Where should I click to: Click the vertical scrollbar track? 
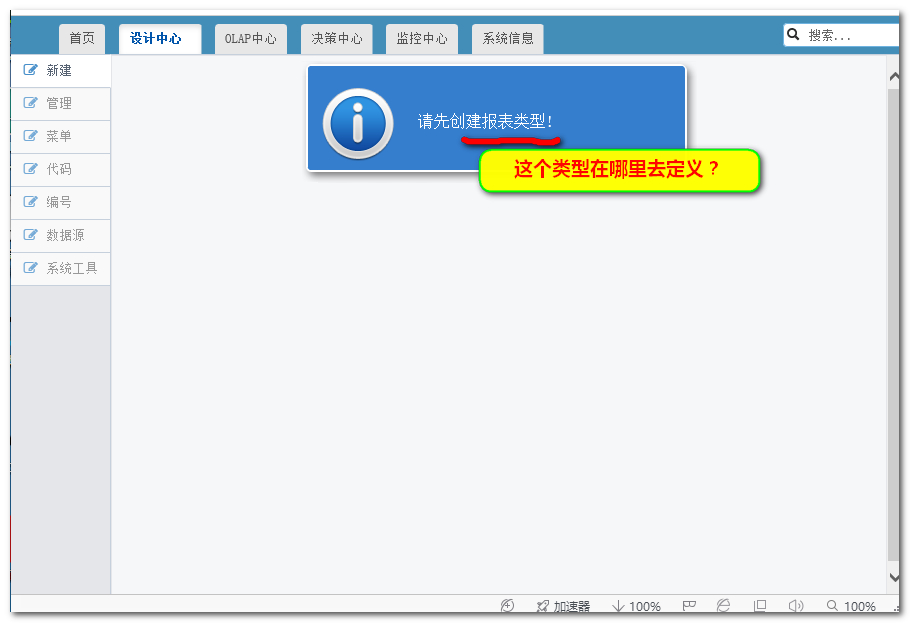pyautogui.click(x=894, y=325)
